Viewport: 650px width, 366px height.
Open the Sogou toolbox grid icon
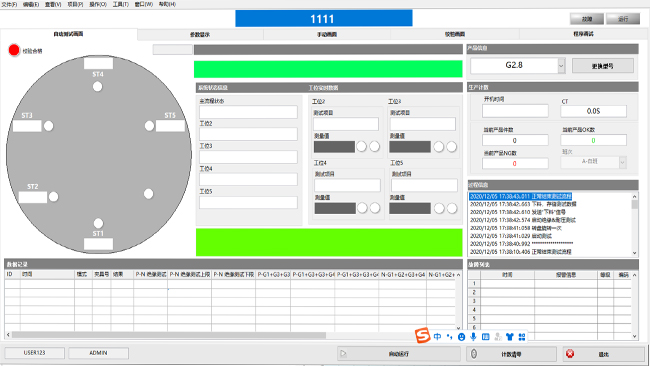point(522,337)
